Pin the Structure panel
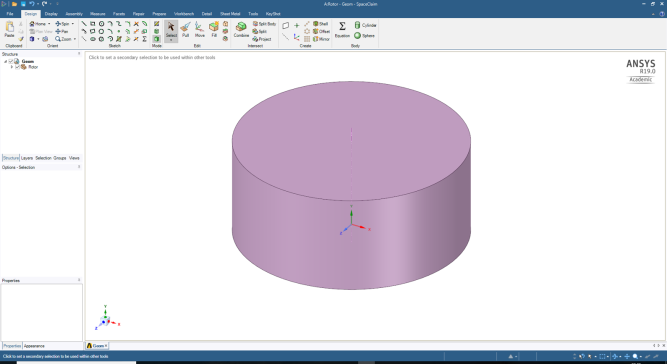The image size is (667, 364). click(x=79, y=54)
